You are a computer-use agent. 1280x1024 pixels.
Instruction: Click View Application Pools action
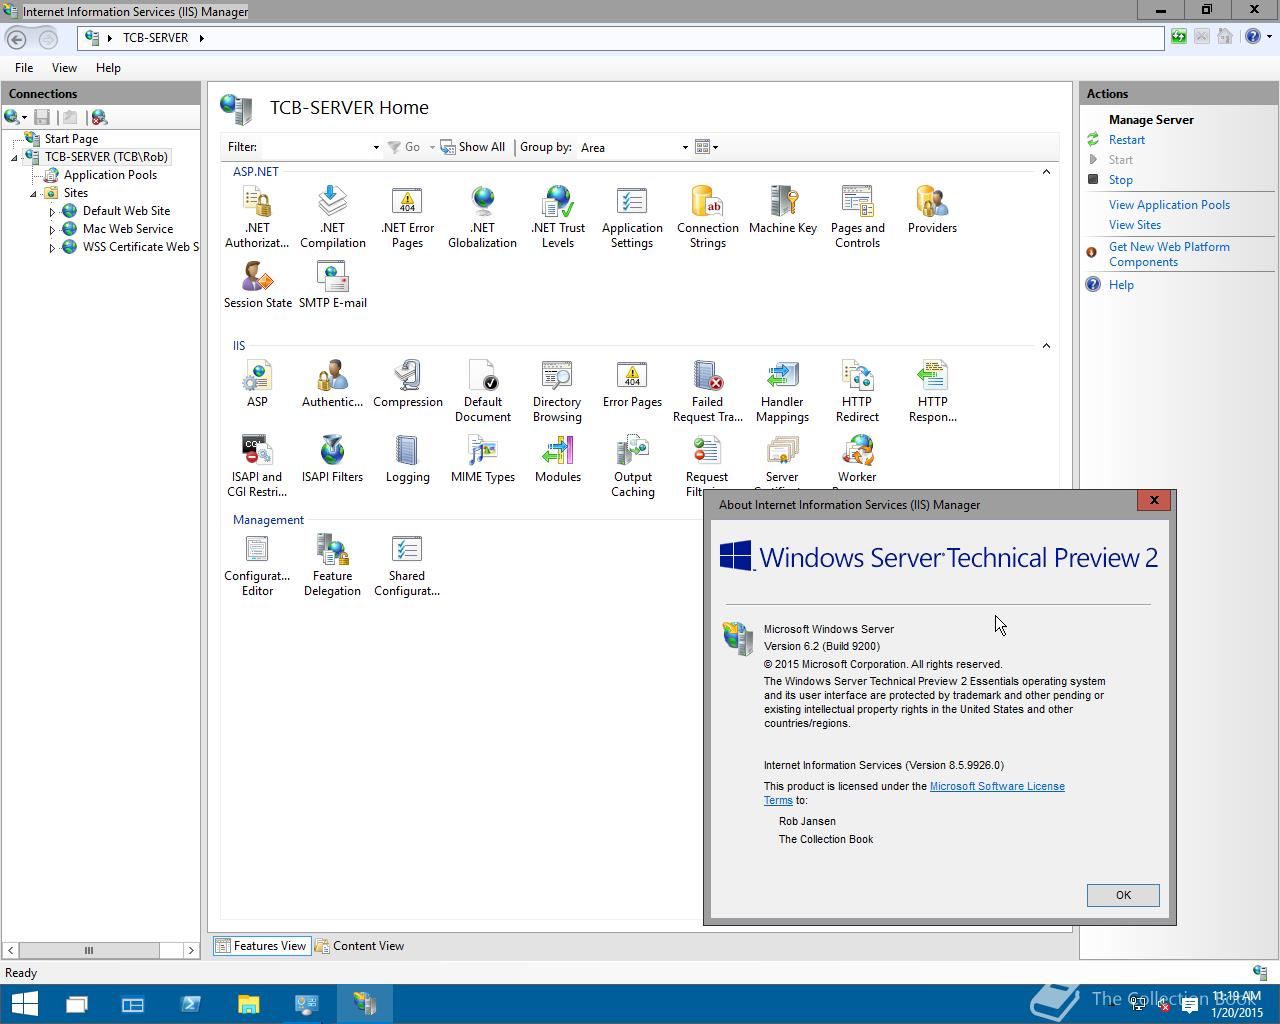[x=1169, y=205]
